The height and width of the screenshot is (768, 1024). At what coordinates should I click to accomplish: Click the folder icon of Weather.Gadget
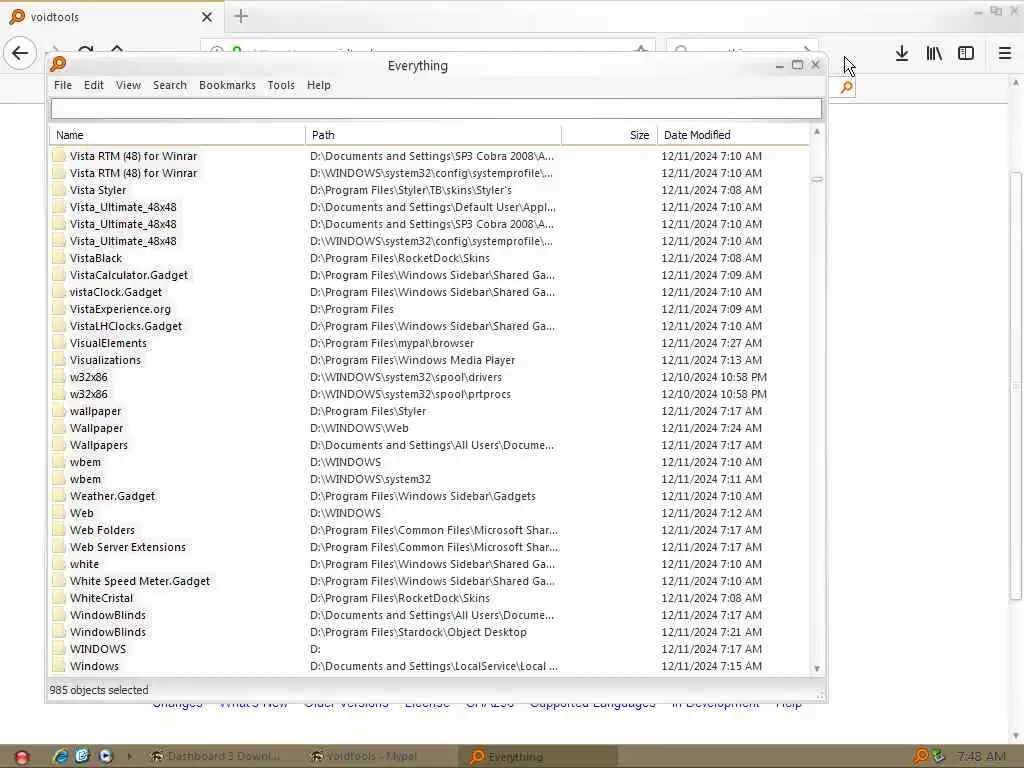tap(59, 496)
